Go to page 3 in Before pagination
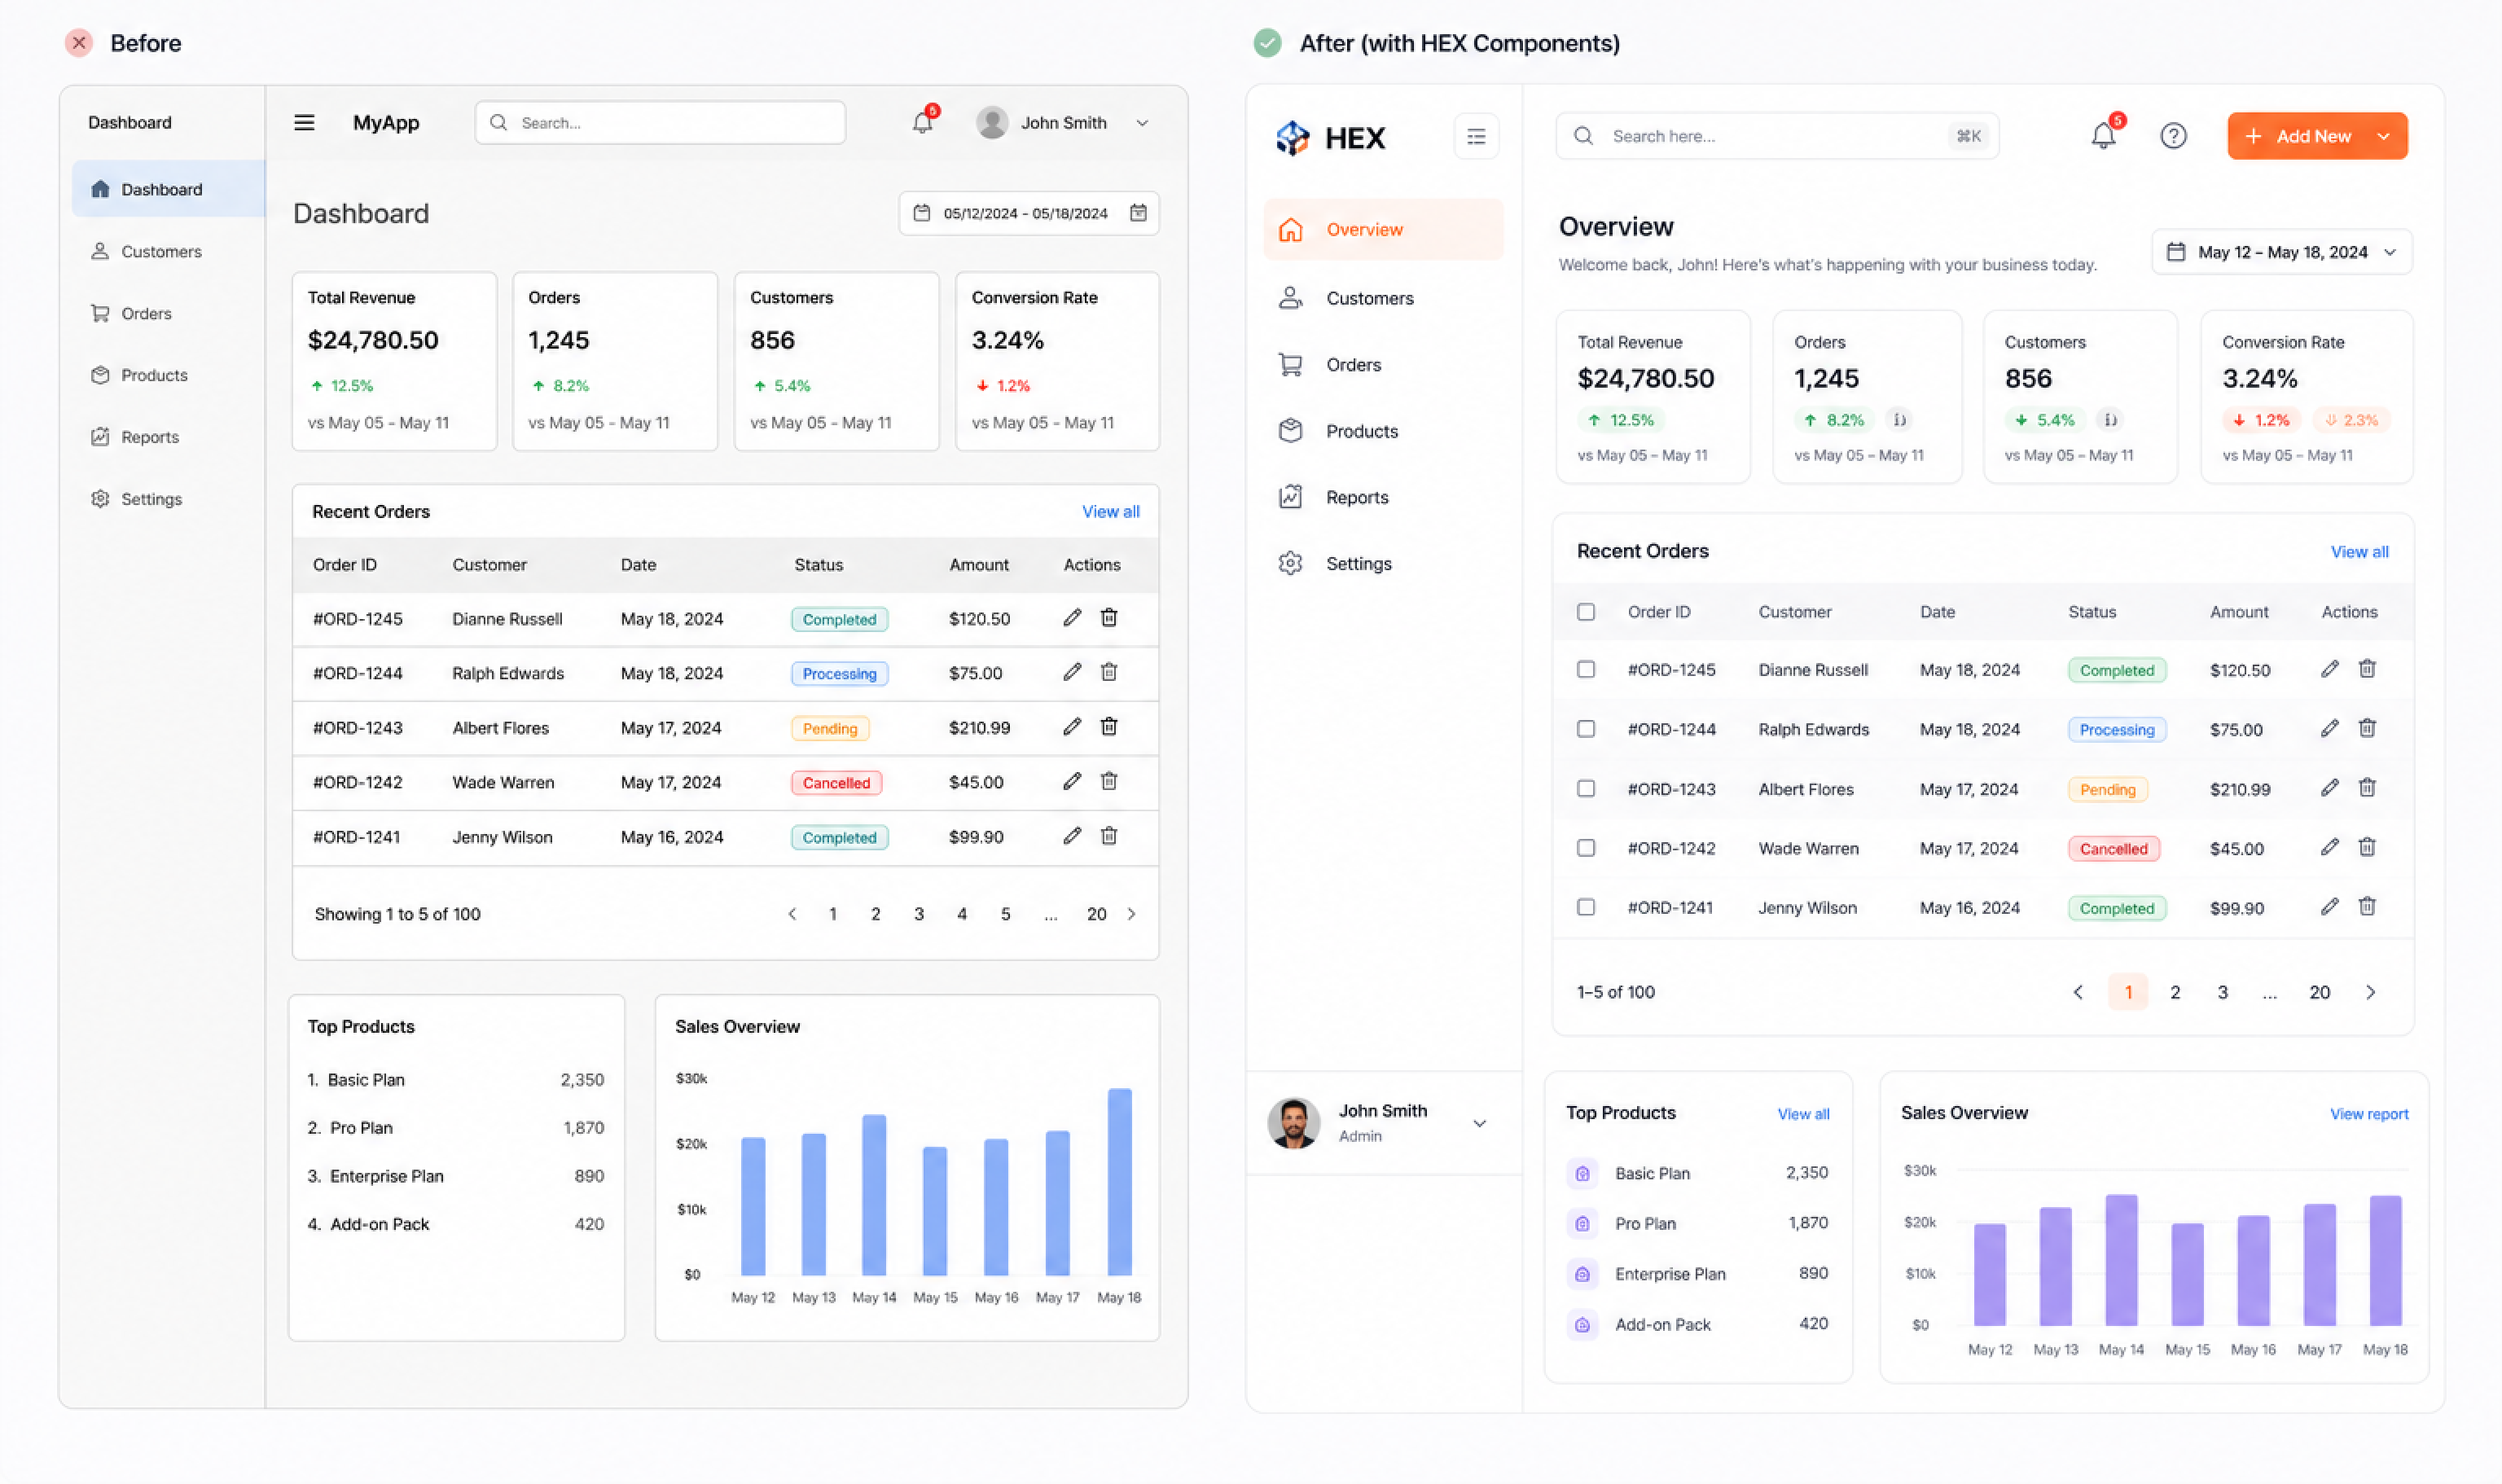The height and width of the screenshot is (1484, 2502). click(918, 914)
